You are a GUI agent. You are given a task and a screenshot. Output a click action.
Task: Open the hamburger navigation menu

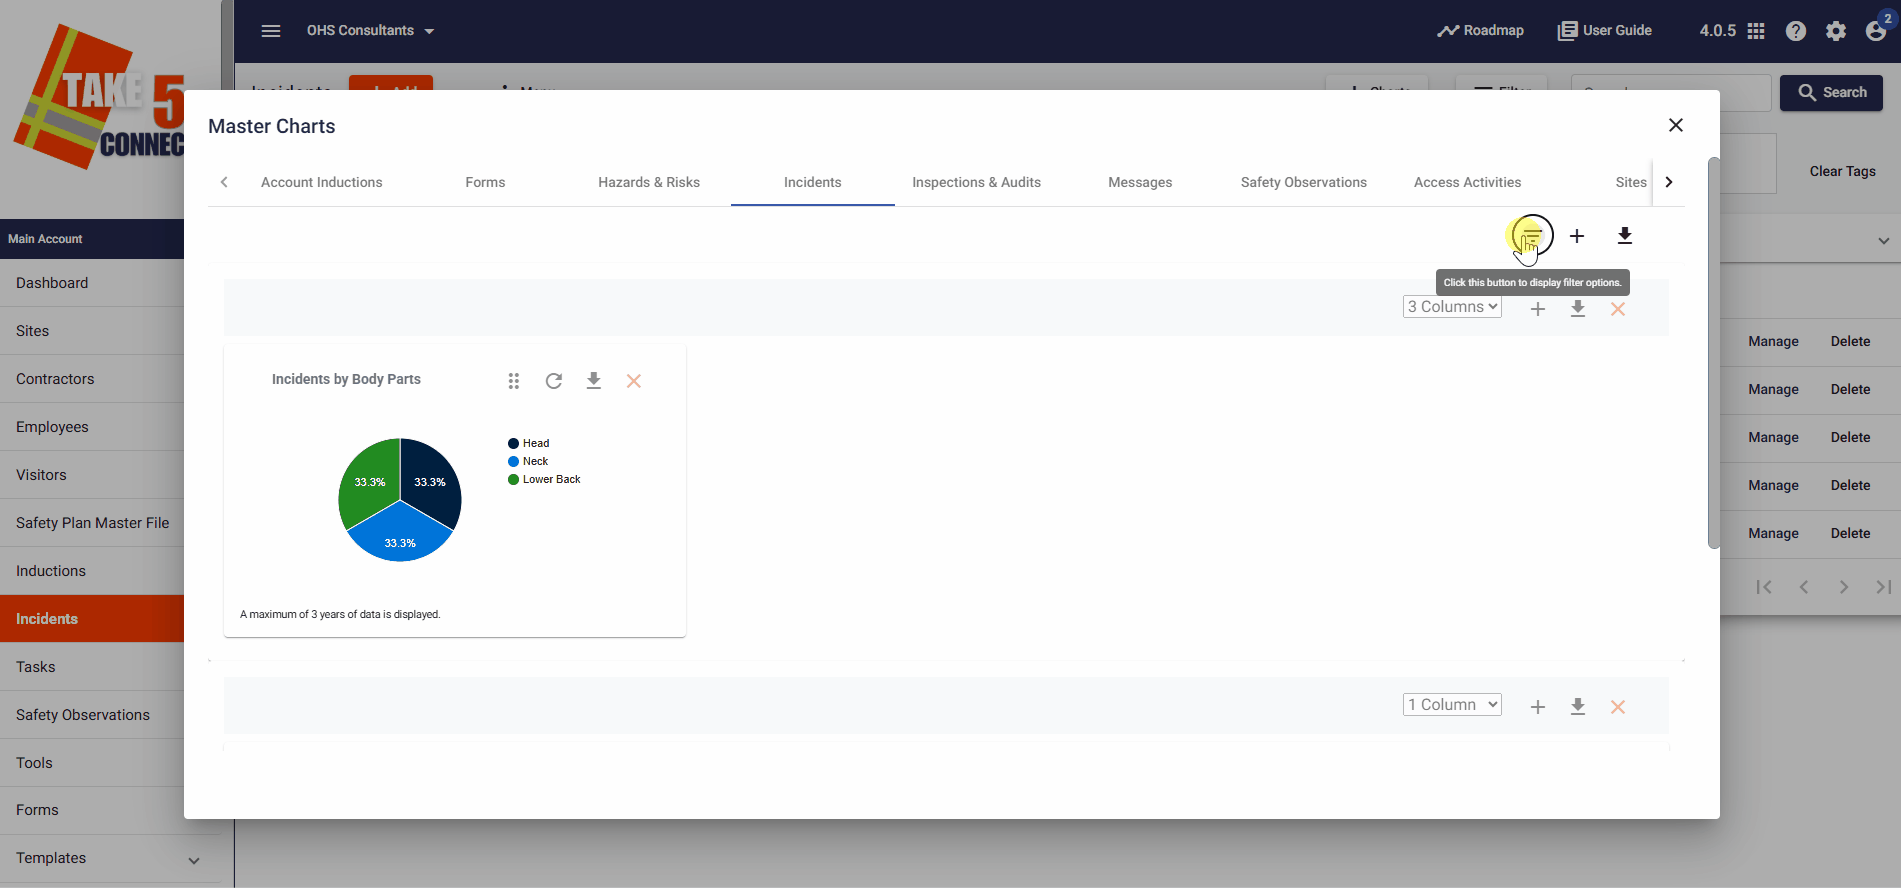pos(271,31)
